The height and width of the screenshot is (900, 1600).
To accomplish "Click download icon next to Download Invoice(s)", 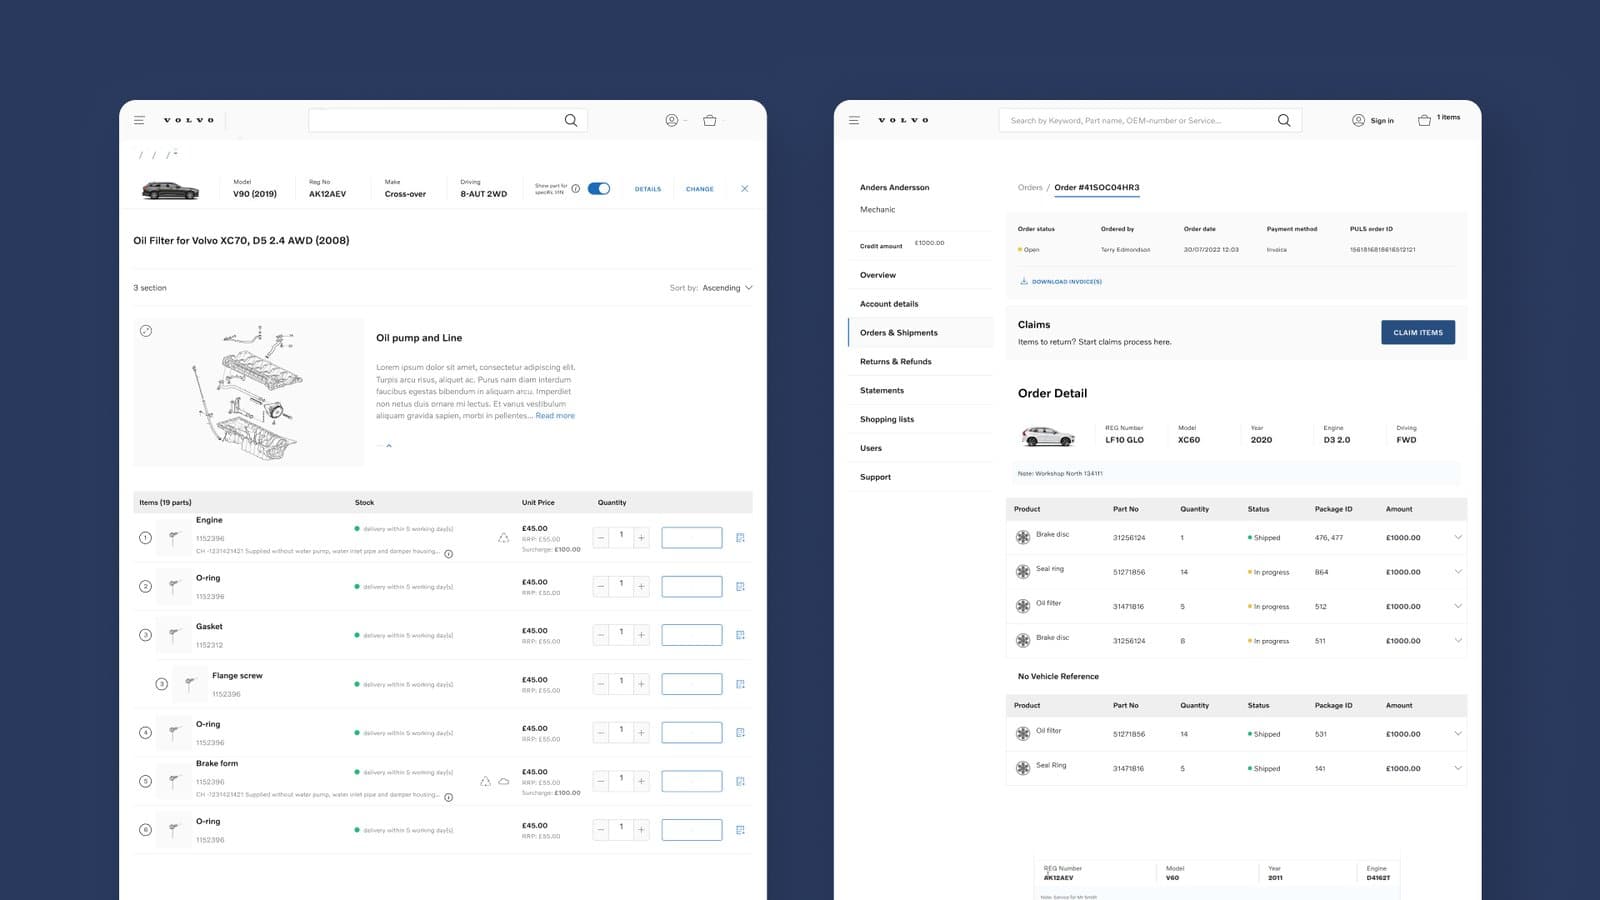I will (1023, 281).
